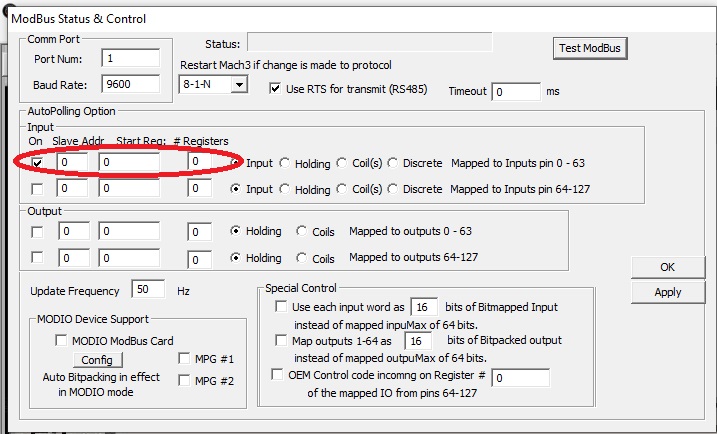Image resolution: width=717 pixels, height=434 pixels.
Task: Select Discrete radio for Inputs pin 64-127
Action: click(x=392, y=188)
